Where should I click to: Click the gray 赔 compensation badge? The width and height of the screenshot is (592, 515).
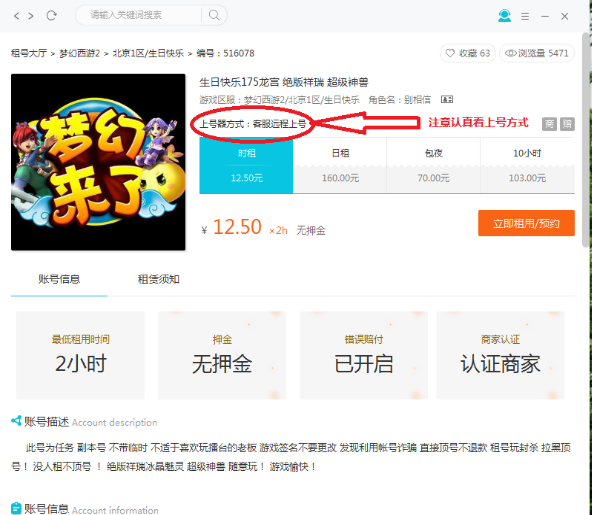click(x=567, y=124)
